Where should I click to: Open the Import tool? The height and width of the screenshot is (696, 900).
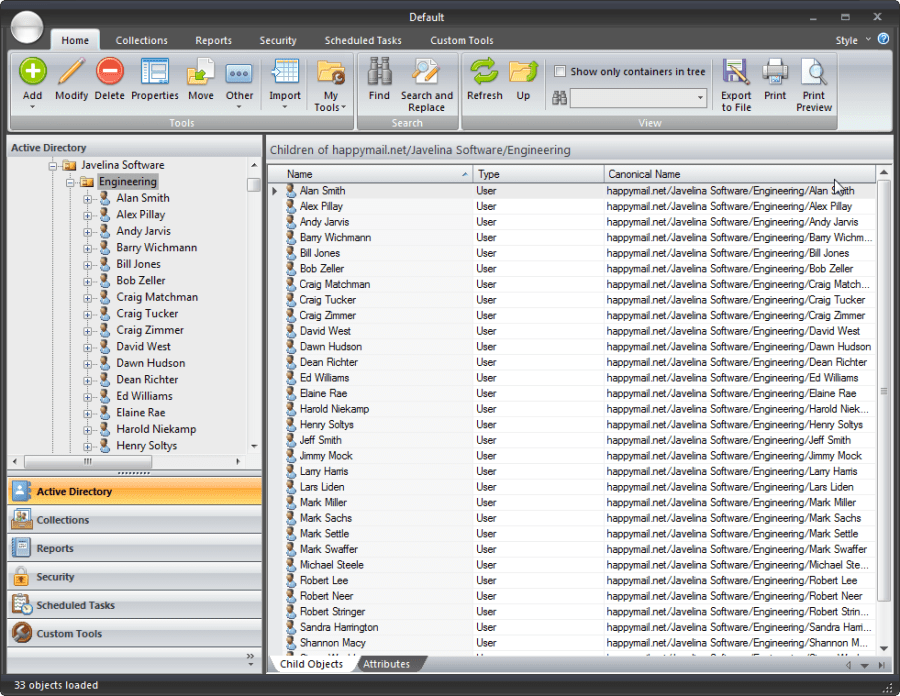tap(284, 74)
